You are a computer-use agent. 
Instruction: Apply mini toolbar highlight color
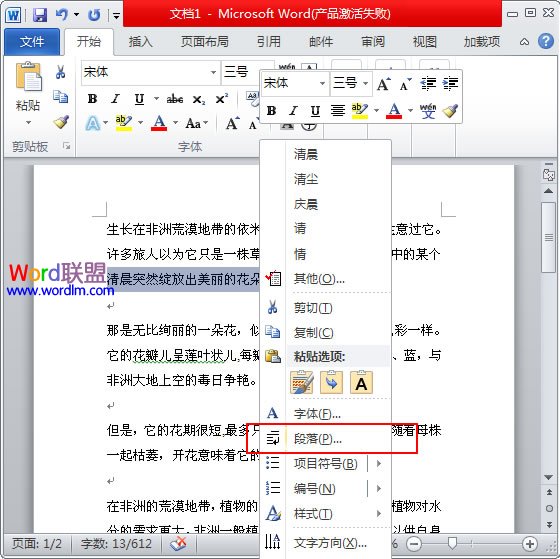tap(360, 111)
